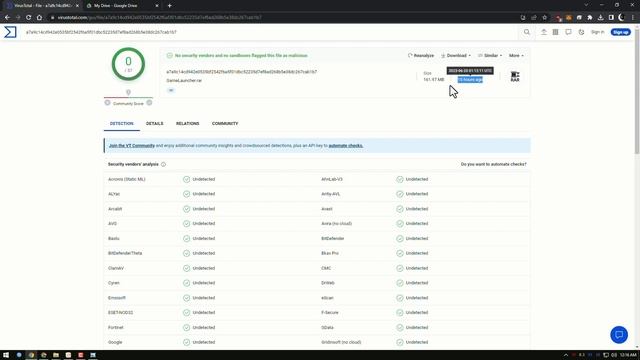Expand the More dropdown
640x360 pixels.
(516, 56)
